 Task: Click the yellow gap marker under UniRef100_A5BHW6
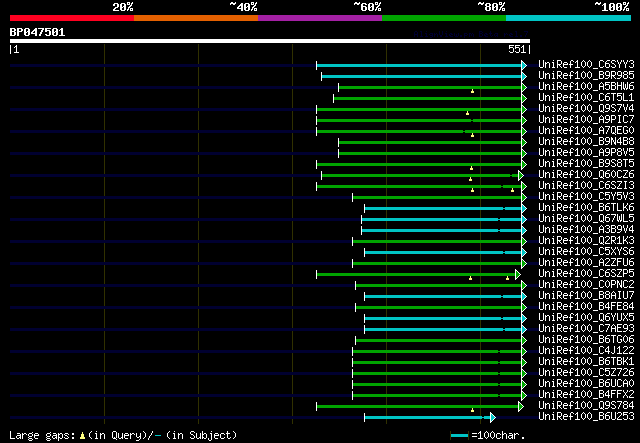472,91
